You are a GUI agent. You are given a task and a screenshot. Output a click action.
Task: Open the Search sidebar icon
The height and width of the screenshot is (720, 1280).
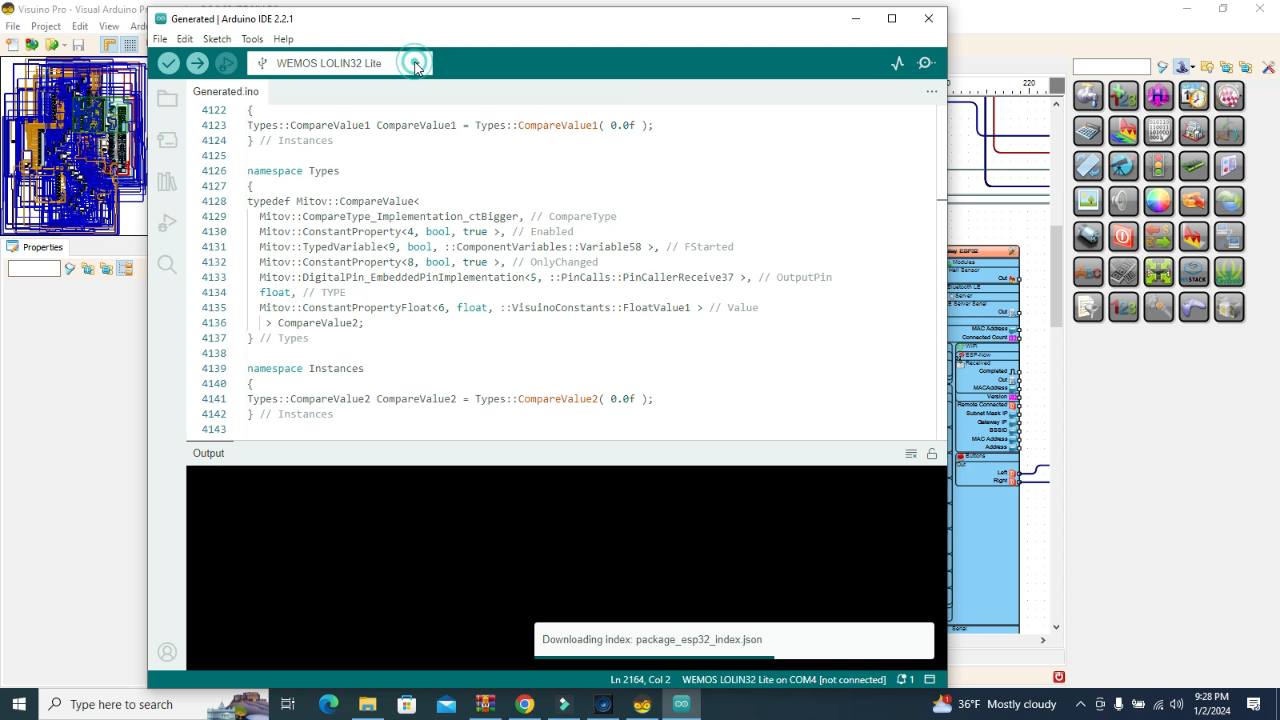tap(167, 264)
